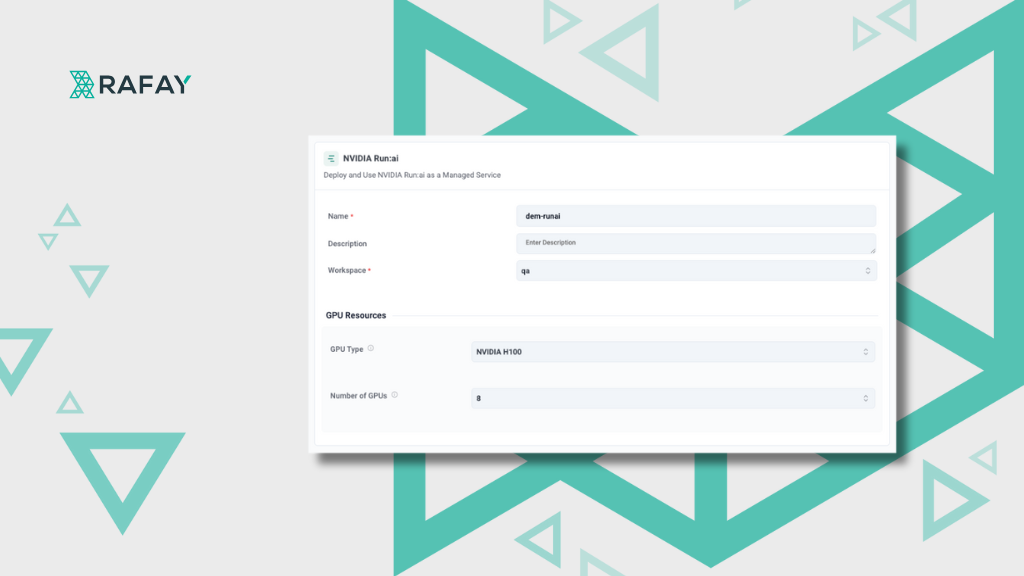Click the Rafay logo

point(130,84)
